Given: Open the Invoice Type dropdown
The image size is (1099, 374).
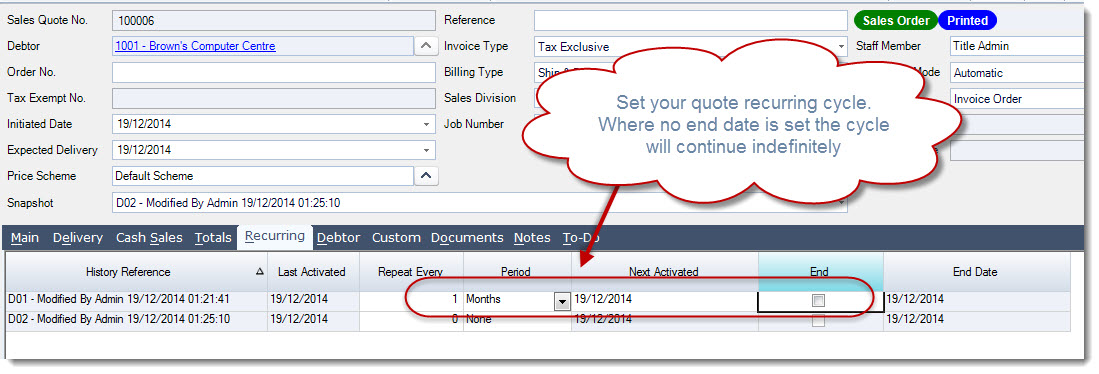Looking at the screenshot, I should tap(840, 47).
